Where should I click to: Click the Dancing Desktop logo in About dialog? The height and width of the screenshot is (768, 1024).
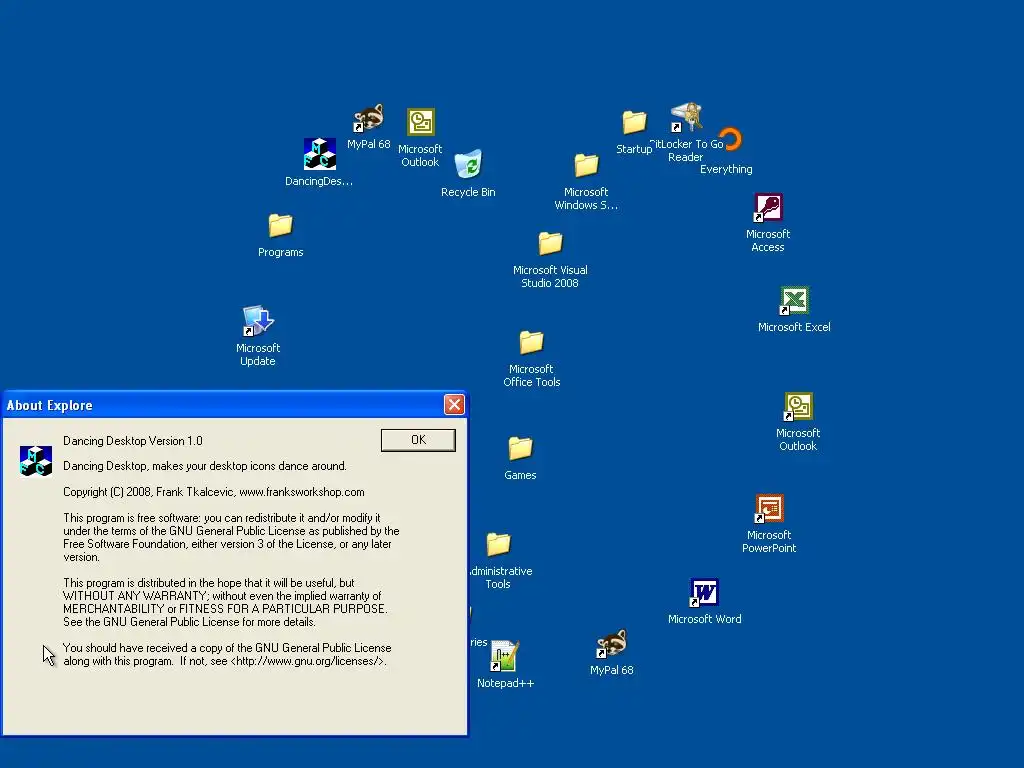point(36,461)
